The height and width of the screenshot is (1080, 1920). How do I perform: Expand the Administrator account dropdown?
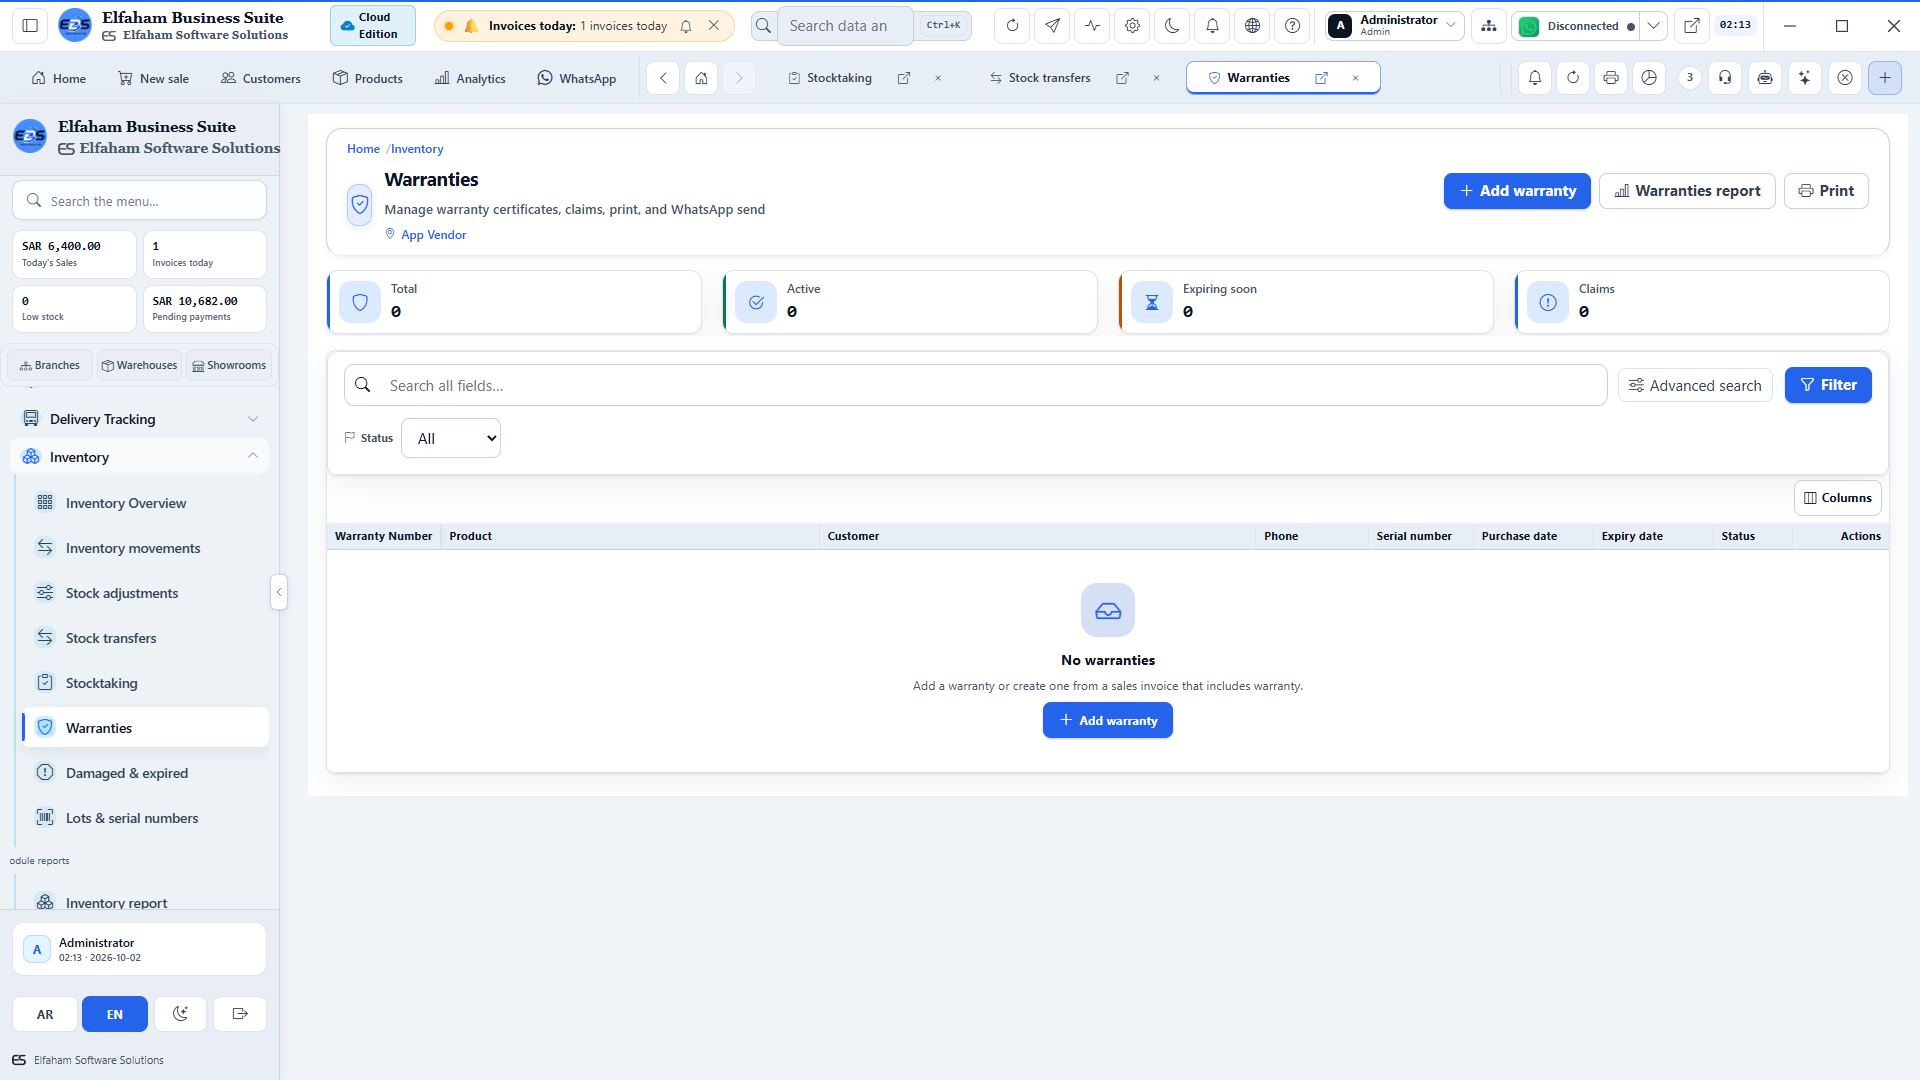point(1395,26)
